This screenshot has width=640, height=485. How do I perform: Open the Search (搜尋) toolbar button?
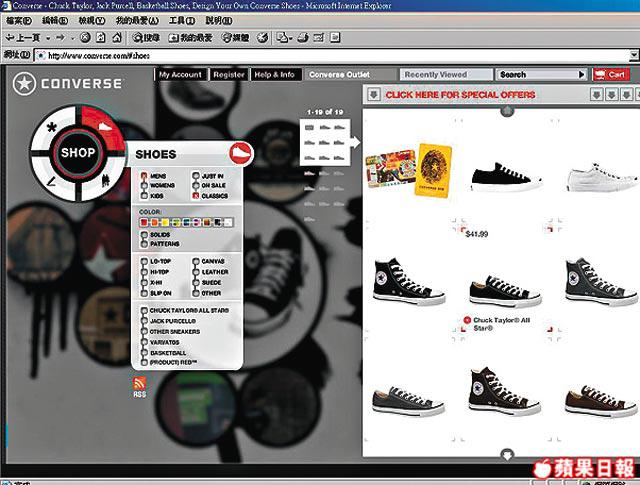coord(146,38)
